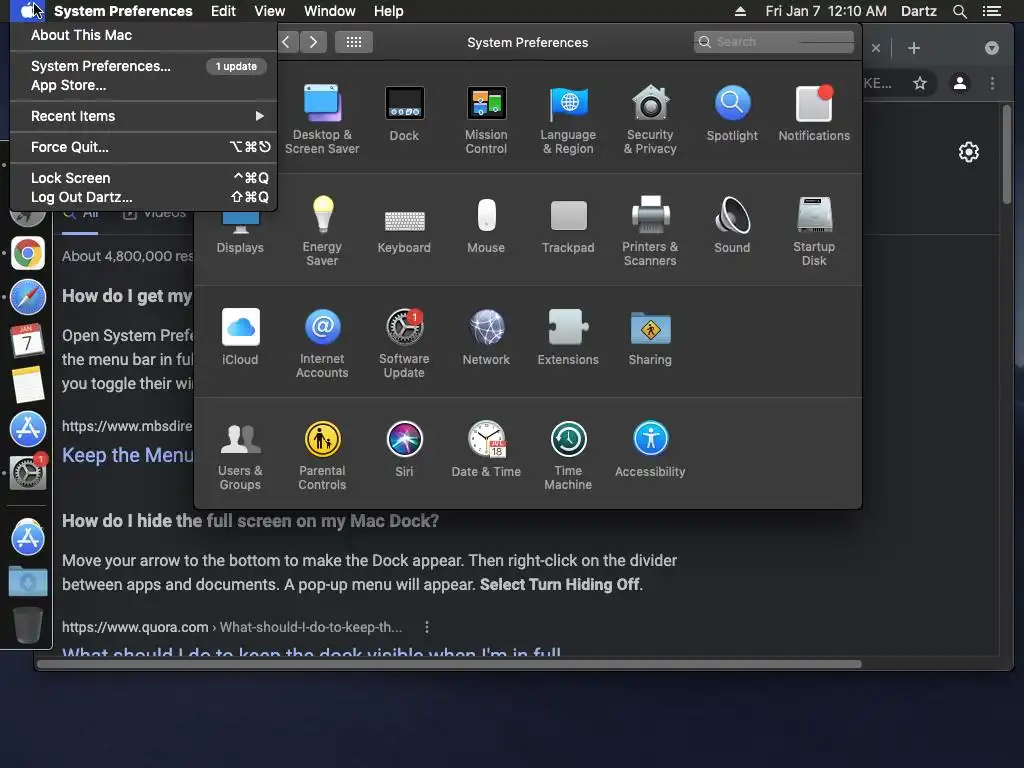Open Sound preferences
The width and height of the screenshot is (1024, 768).
[x=732, y=226]
